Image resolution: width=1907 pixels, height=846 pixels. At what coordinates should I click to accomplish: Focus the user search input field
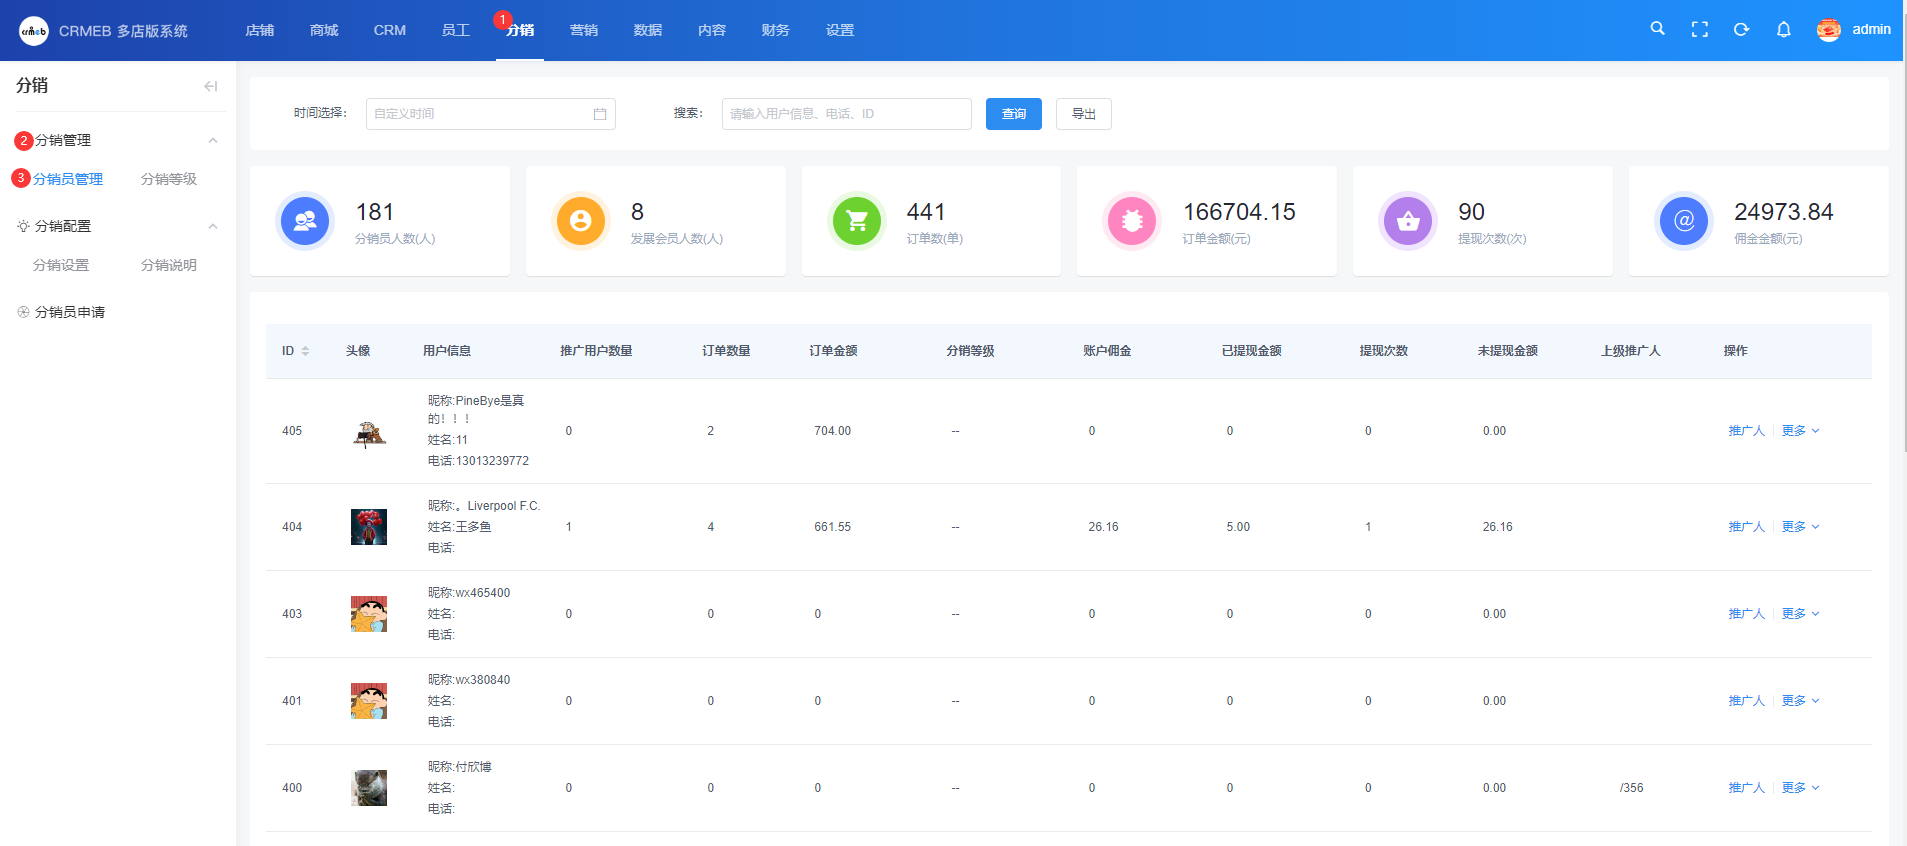click(846, 114)
